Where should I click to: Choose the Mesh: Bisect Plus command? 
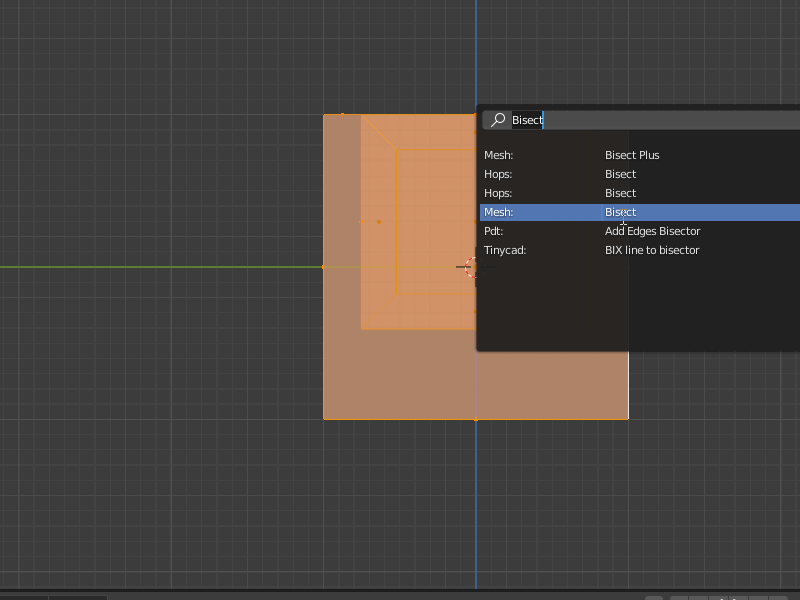click(x=633, y=155)
